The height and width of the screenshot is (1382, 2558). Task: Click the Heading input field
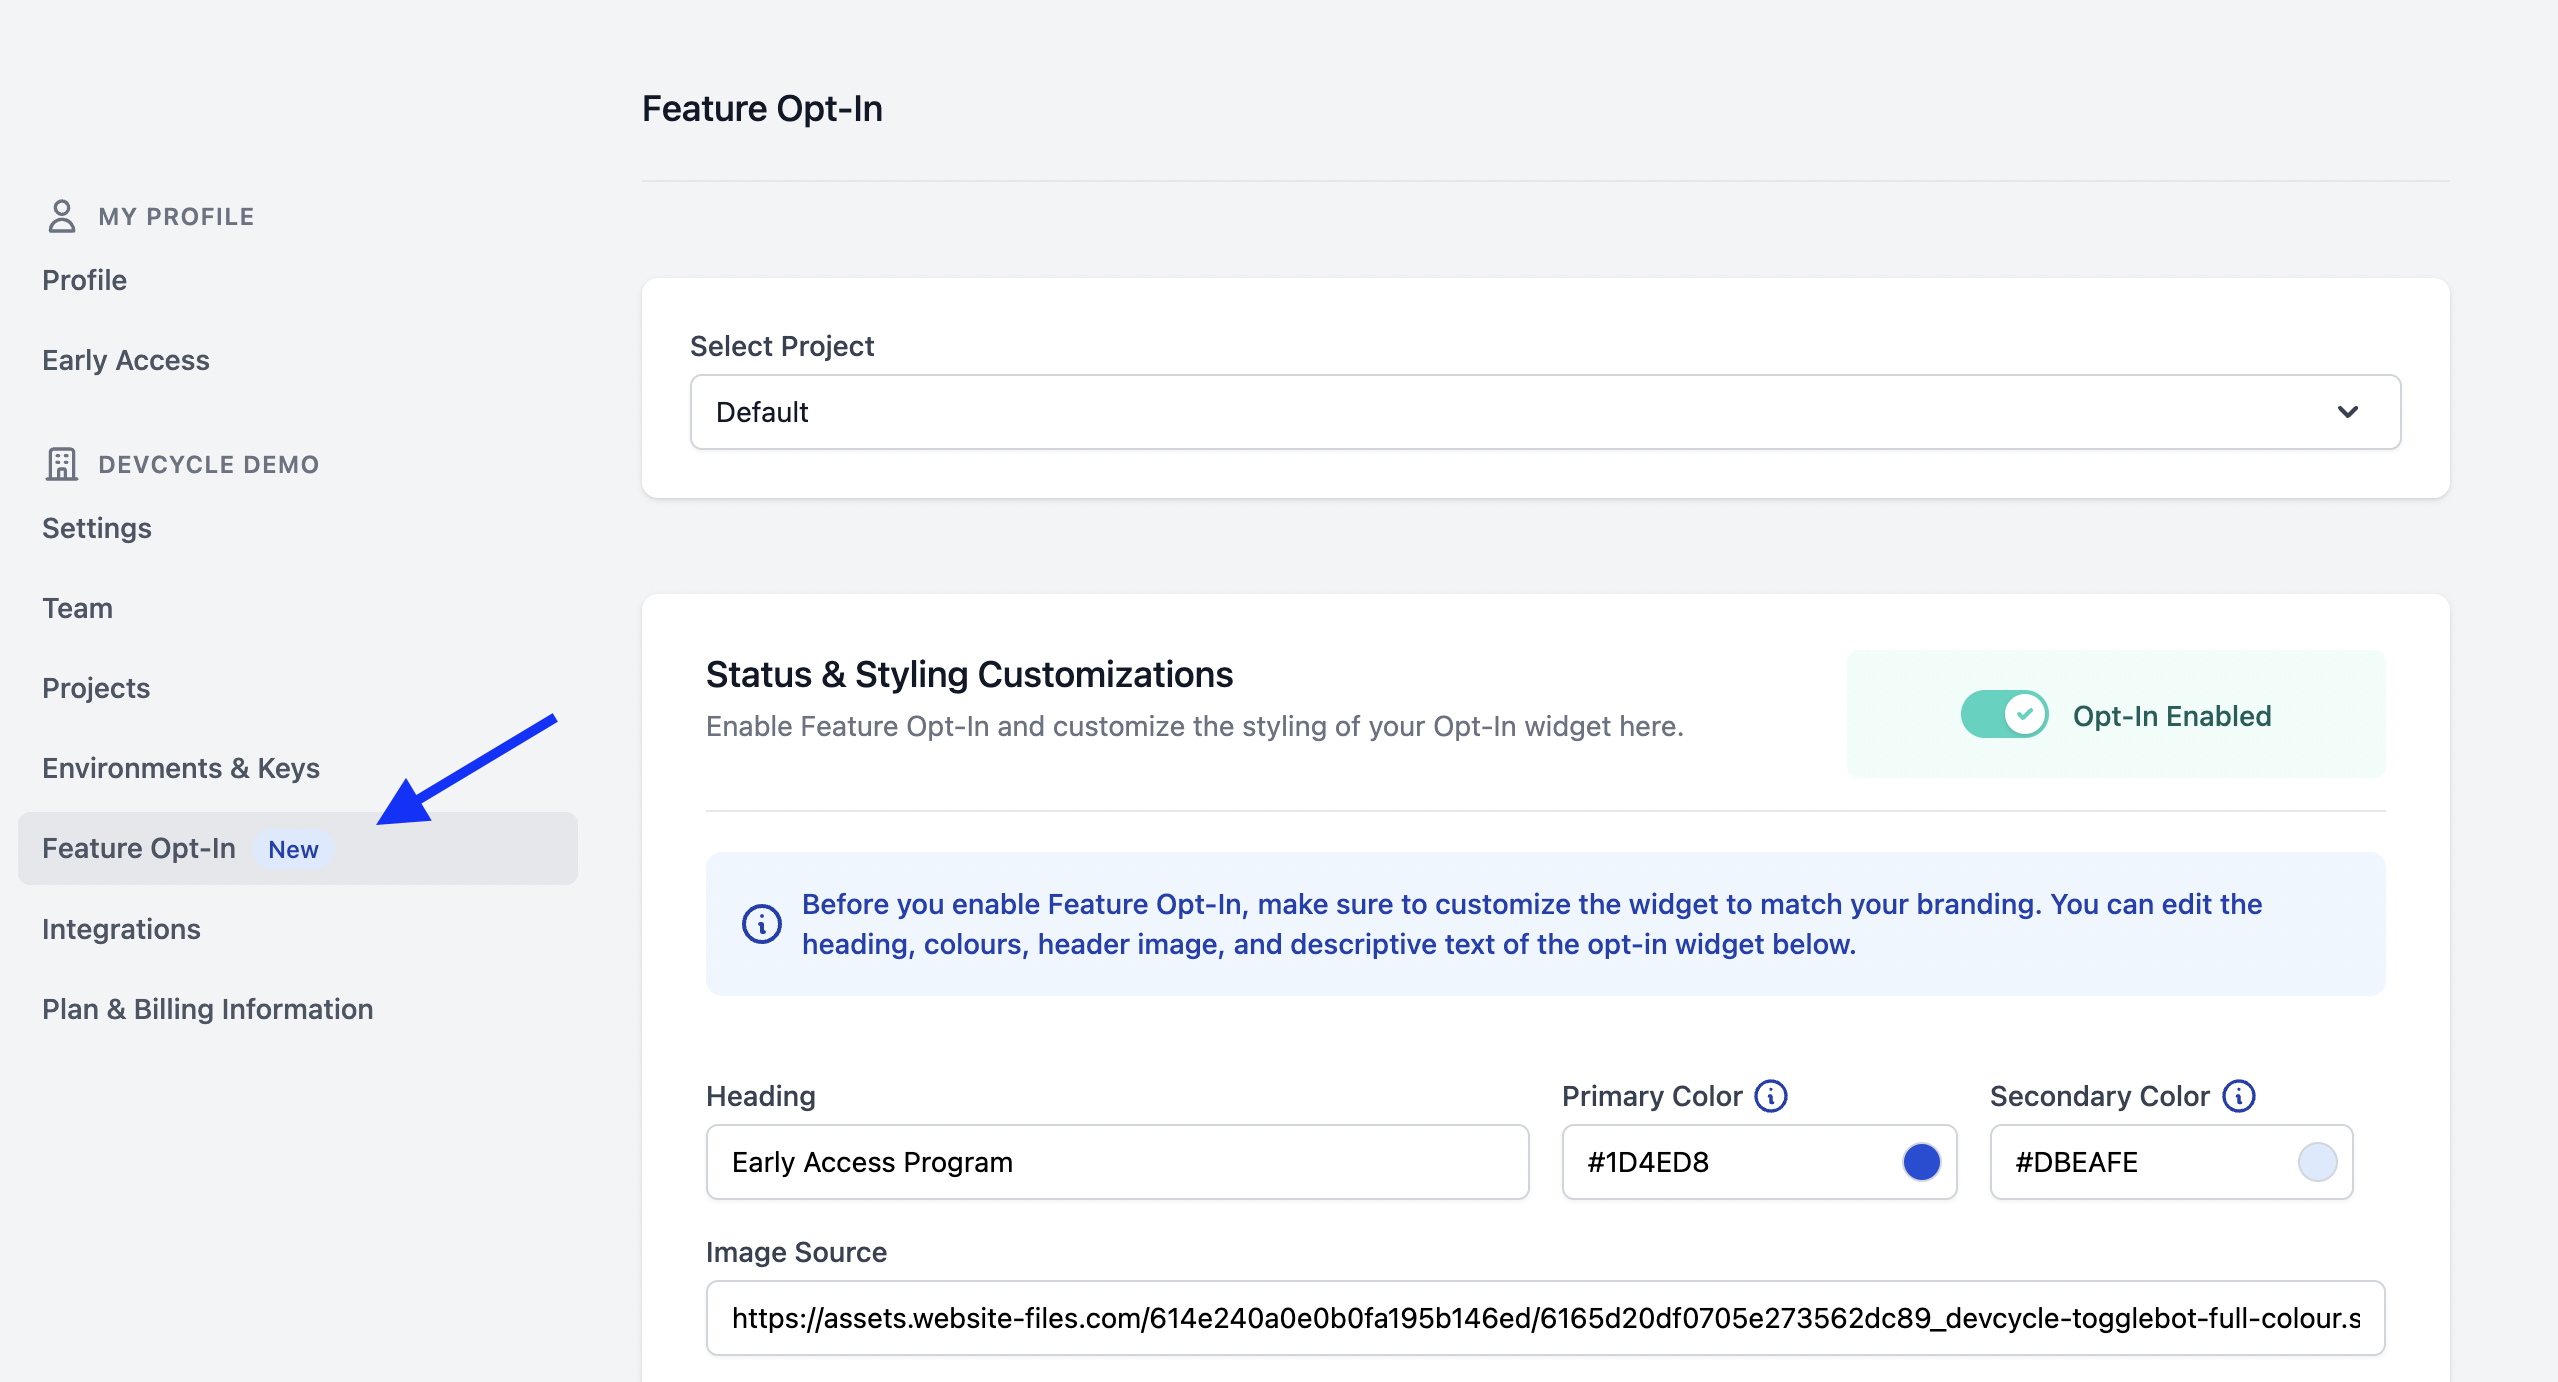(x=1118, y=1162)
